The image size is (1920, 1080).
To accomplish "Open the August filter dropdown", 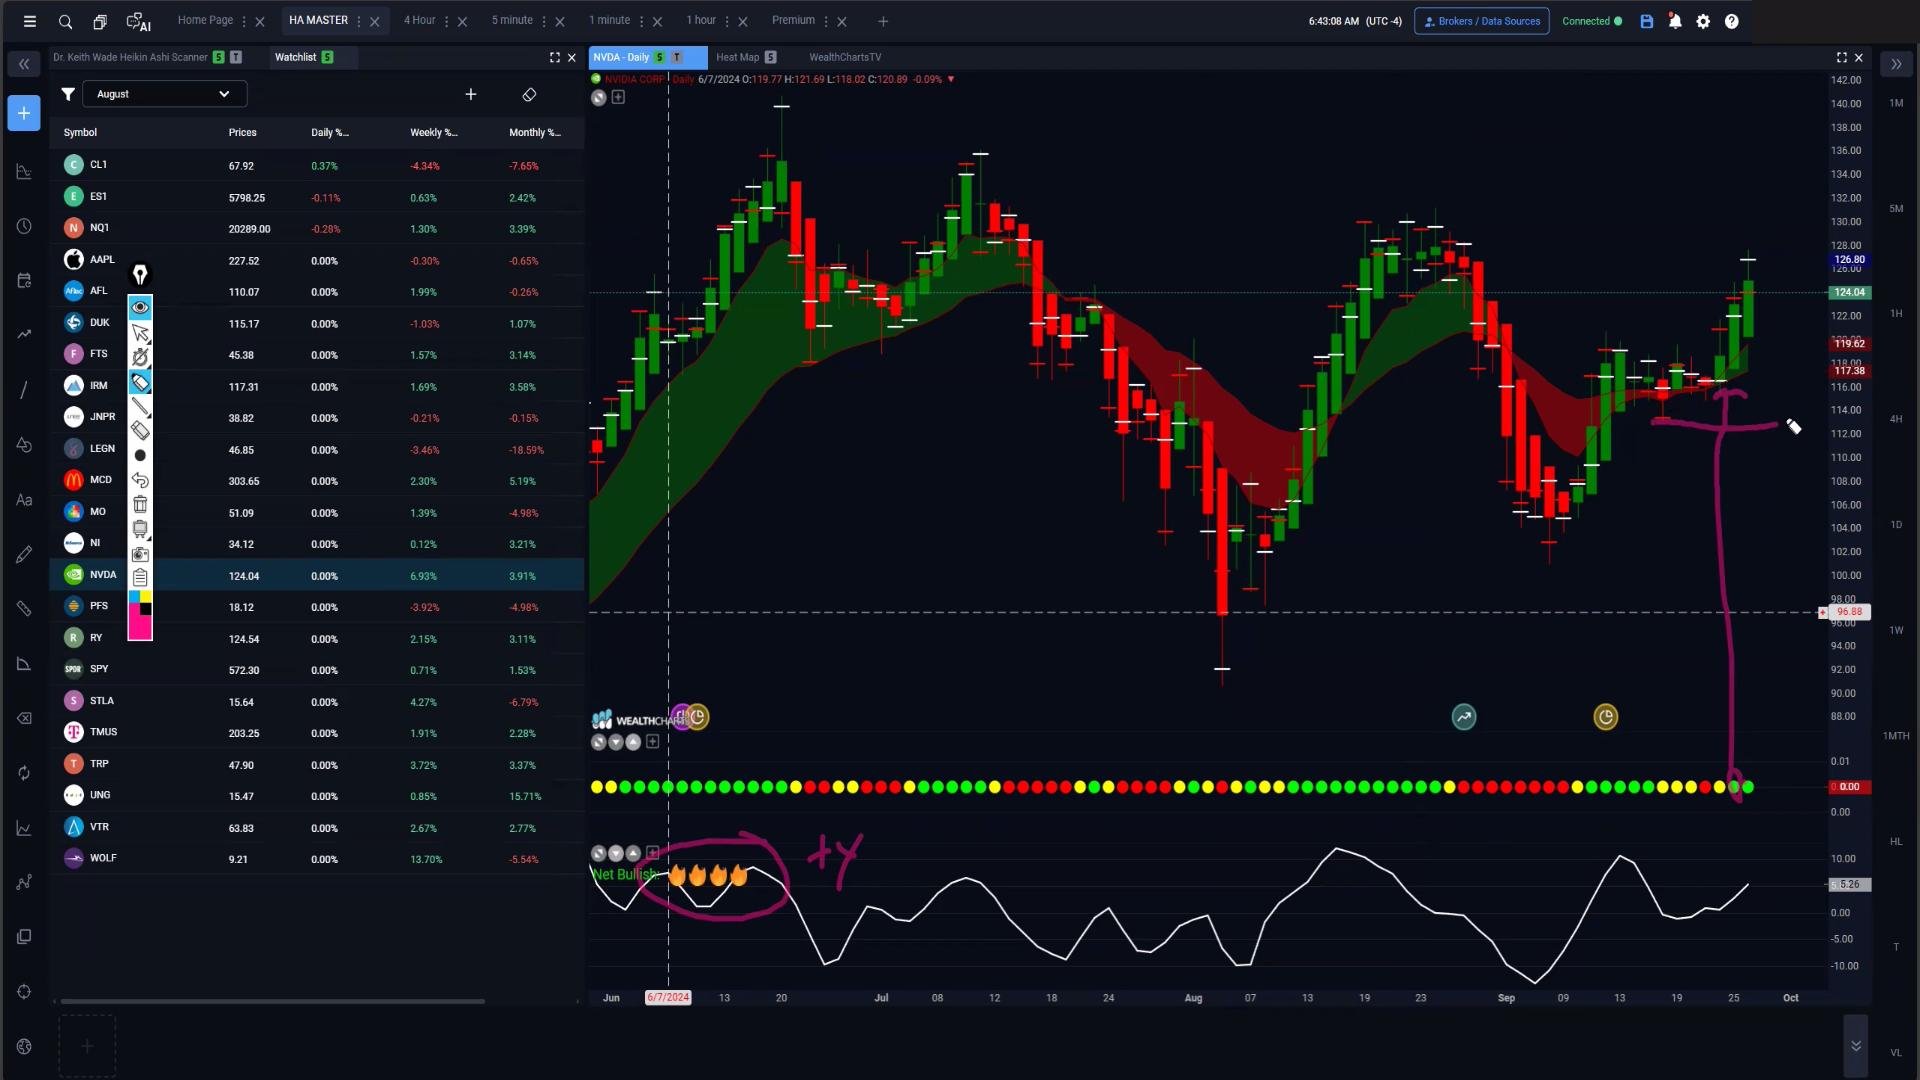I will [164, 94].
